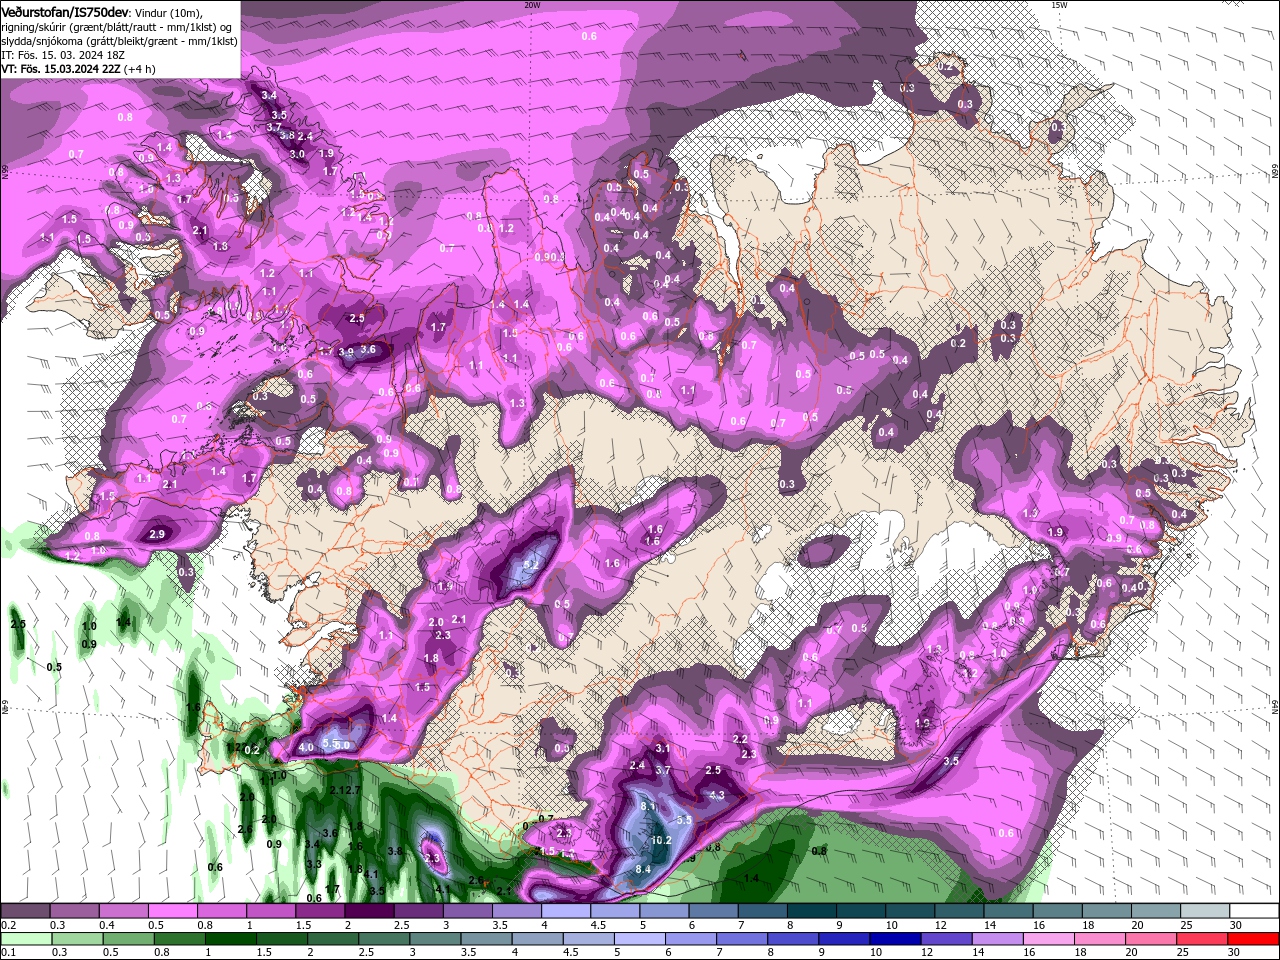The height and width of the screenshot is (960, 1280).
Task: Pick the lower legend red swatch at 30
Action: pyautogui.click(x=1255, y=939)
